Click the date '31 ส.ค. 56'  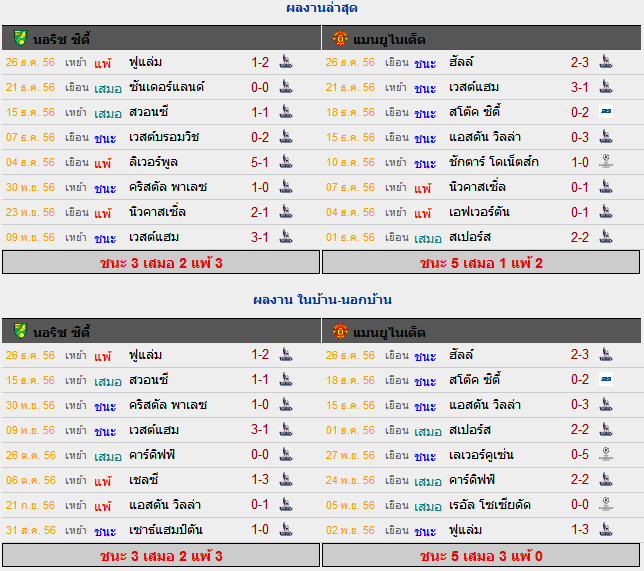point(30,530)
